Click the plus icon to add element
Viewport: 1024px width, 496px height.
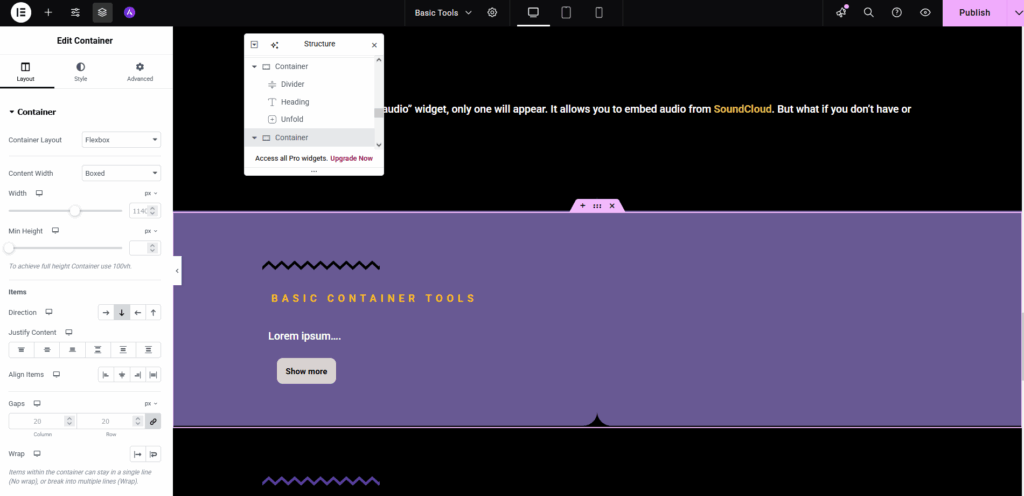[48, 13]
